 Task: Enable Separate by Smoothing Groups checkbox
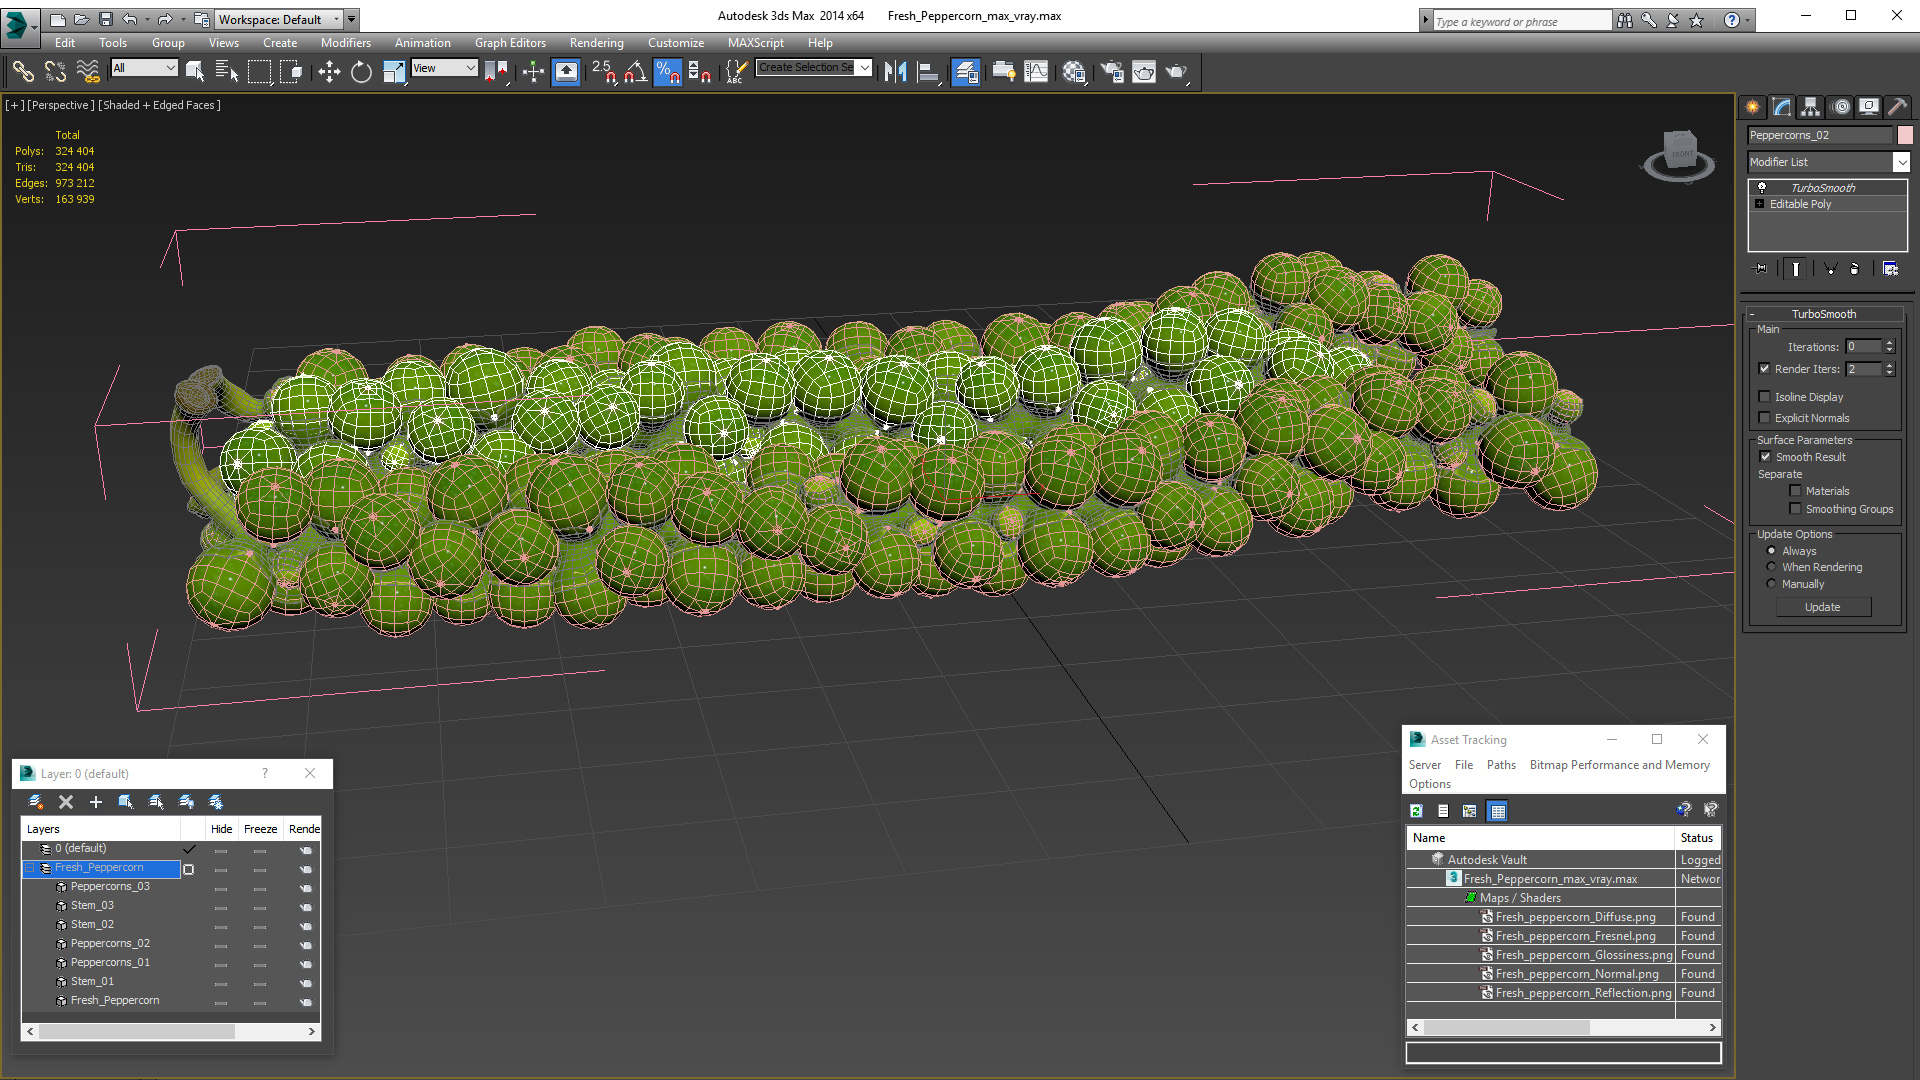coord(1795,509)
